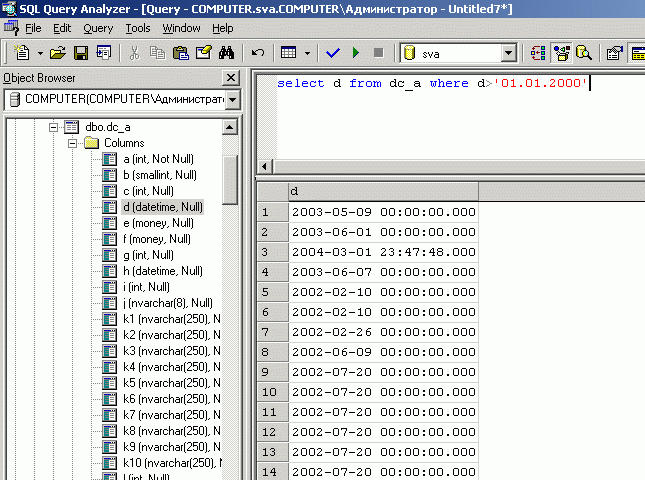Image resolution: width=645 pixels, height=480 pixels.
Task: Select column h (datetime, Null)
Action: [x=163, y=271]
